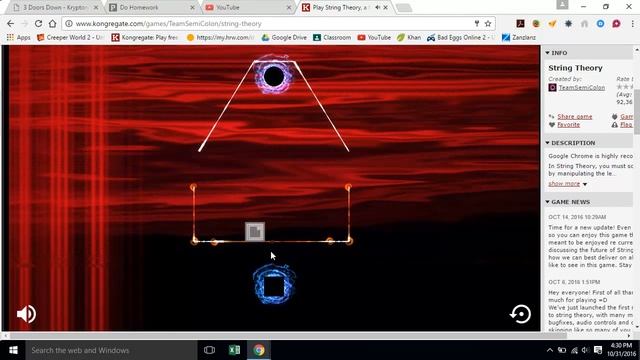Click the orange checkmark extension icon
This screenshot has width=640, height=360.
(552, 24)
